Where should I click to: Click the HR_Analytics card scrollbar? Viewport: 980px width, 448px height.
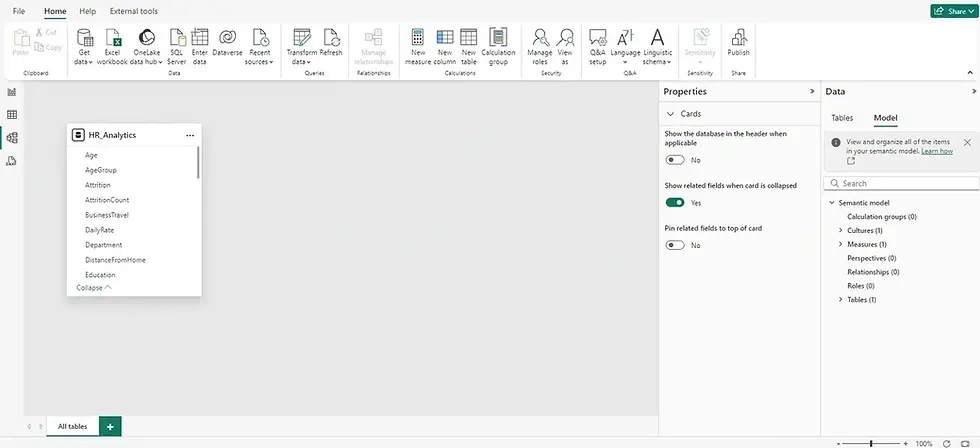(198, 162)
